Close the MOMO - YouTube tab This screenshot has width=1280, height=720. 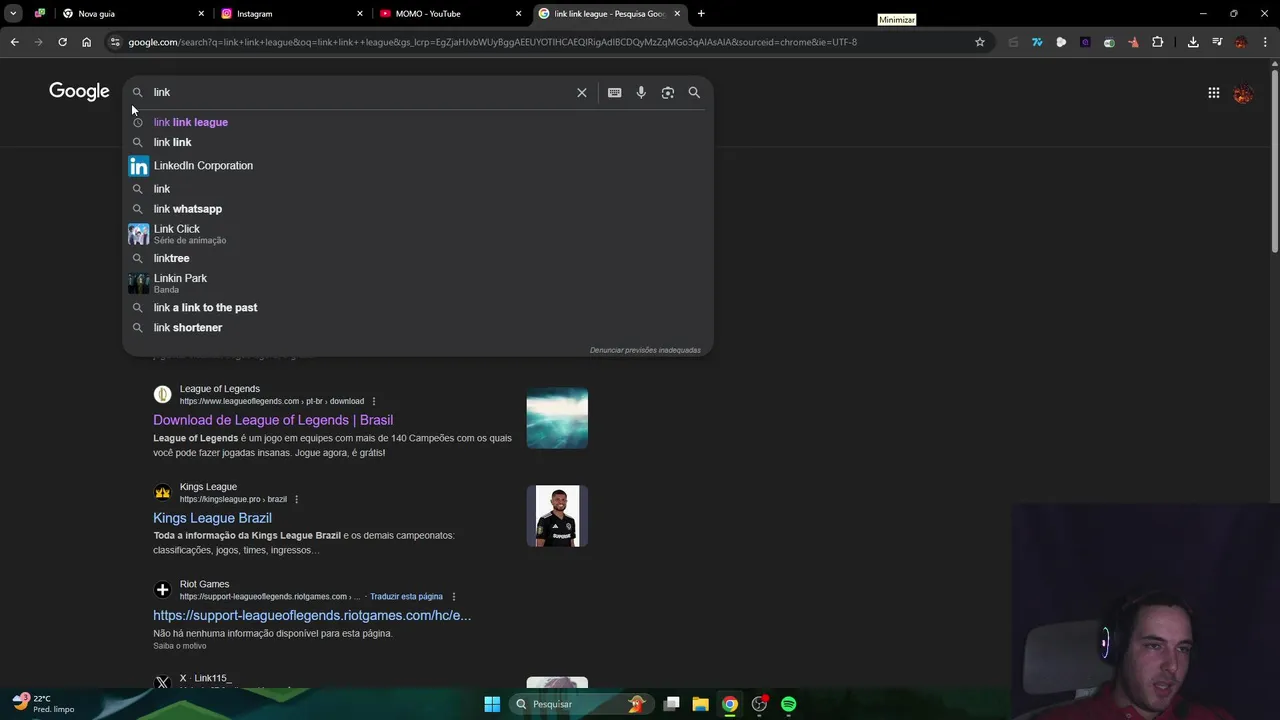pyautogui.click(x=518, y=14)
